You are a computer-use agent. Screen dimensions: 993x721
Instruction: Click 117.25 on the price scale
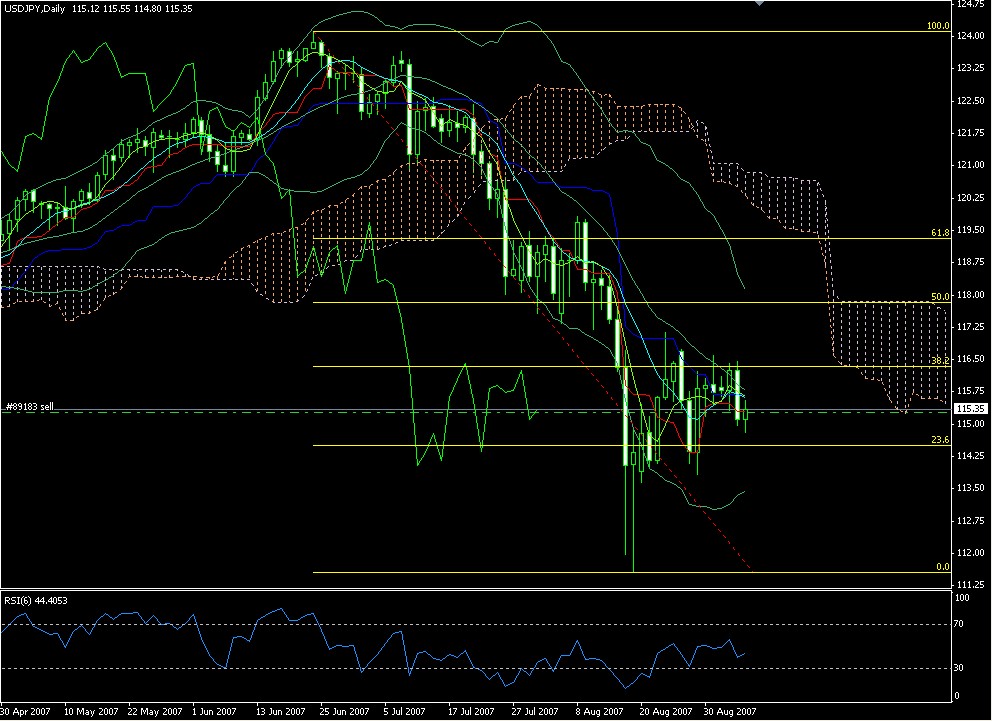[970, 326]
